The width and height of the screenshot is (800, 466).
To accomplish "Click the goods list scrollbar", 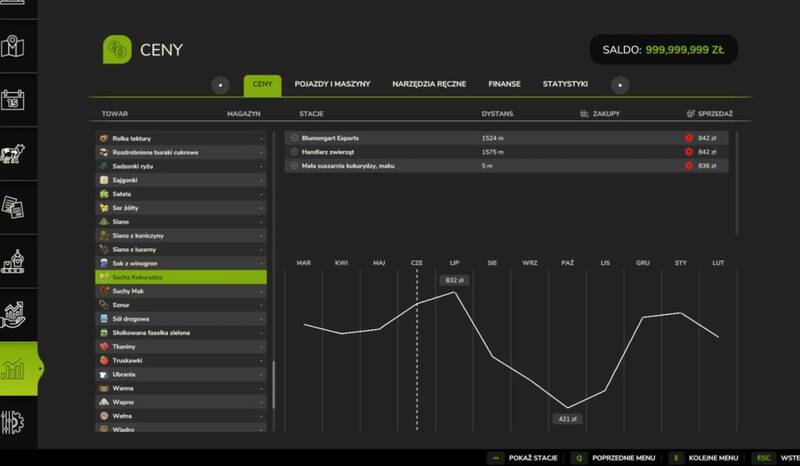I will point(272,385).
